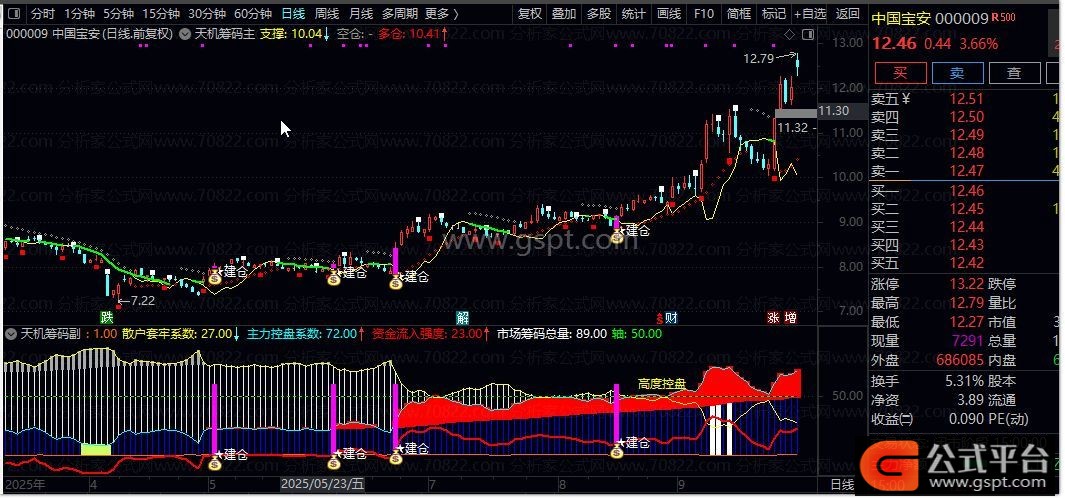1065x499 pixels.
Task: Click the panel layout icon at top-left
Action: tap(14, 14)
